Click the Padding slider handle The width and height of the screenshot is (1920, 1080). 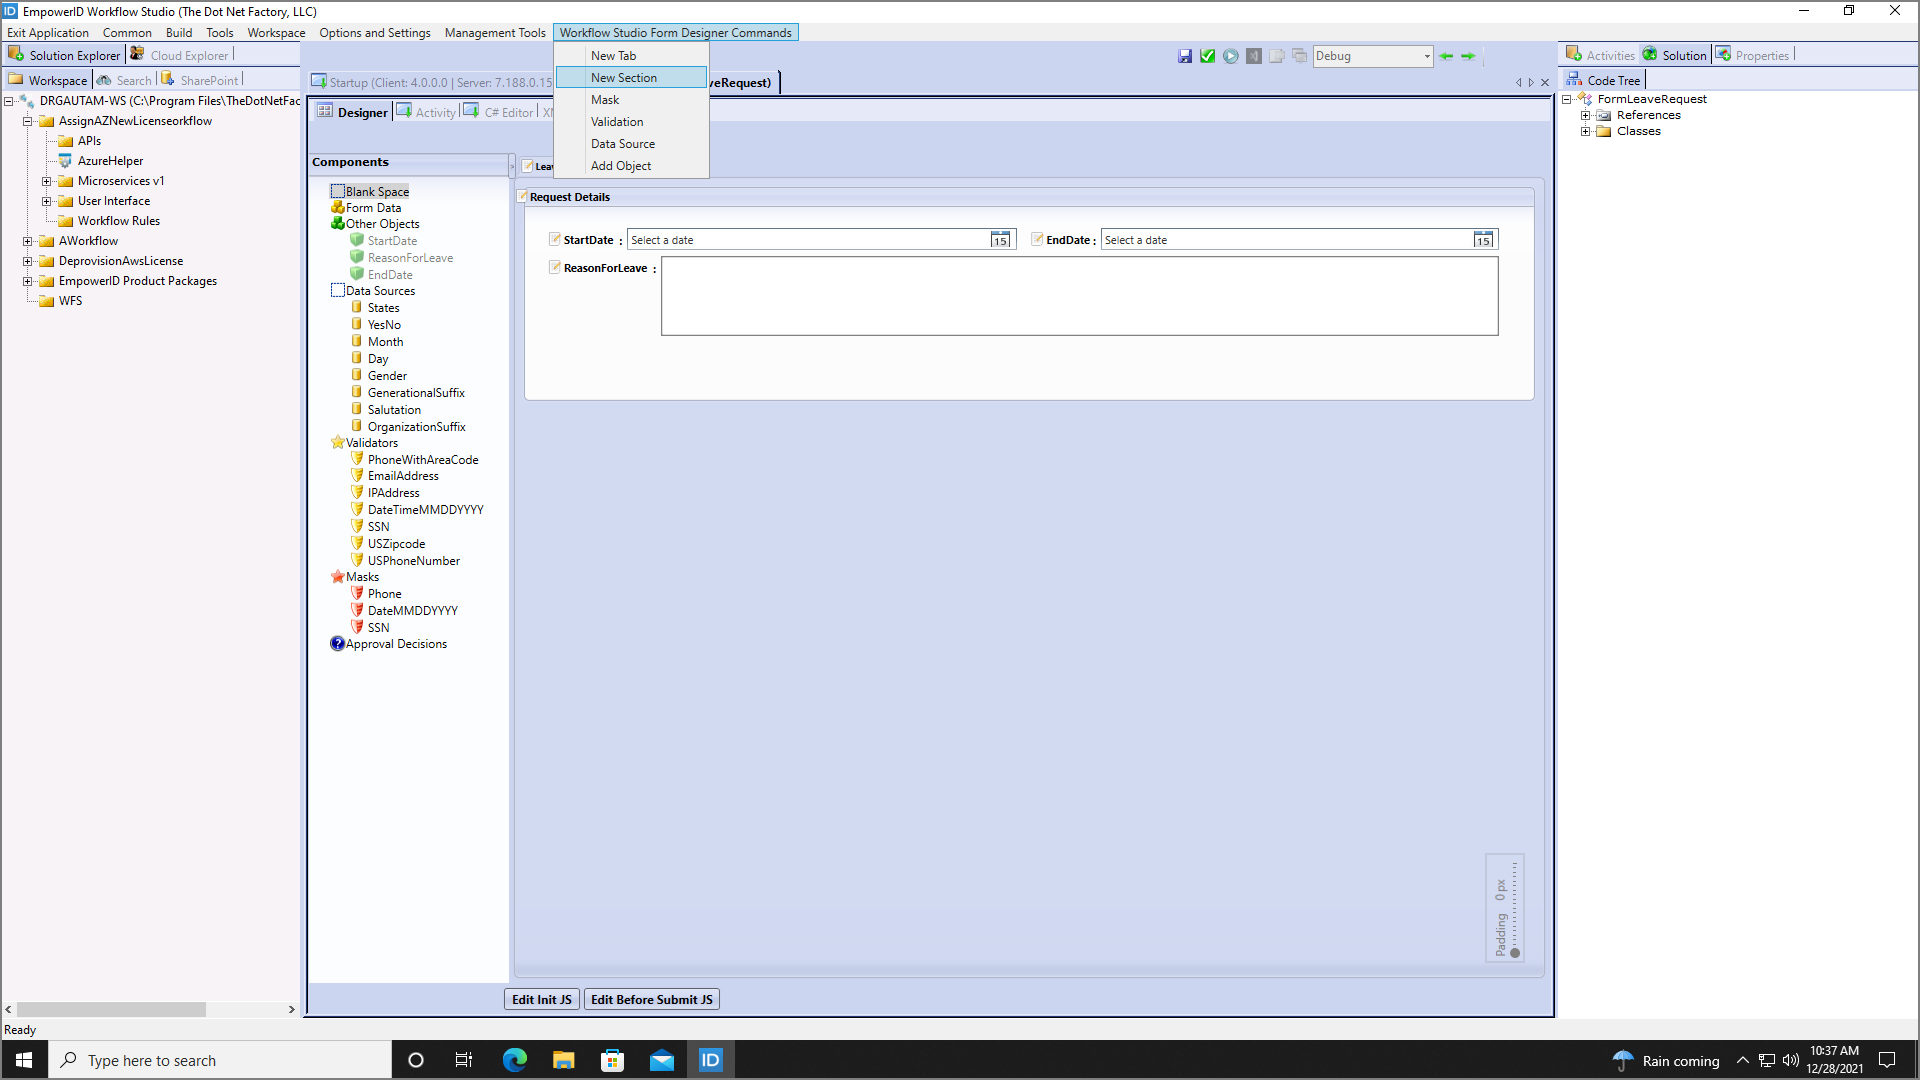point(1515,953)
